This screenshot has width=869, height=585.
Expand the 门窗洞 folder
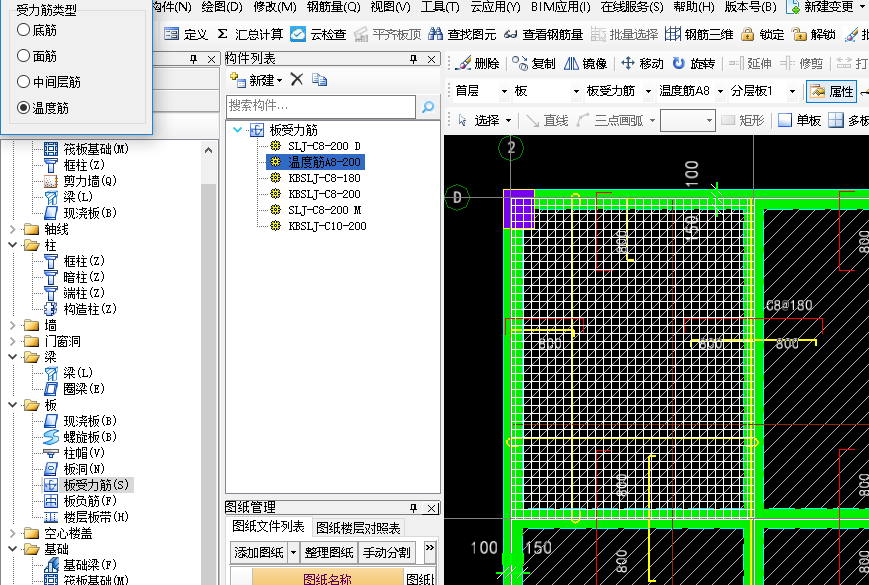13,341
